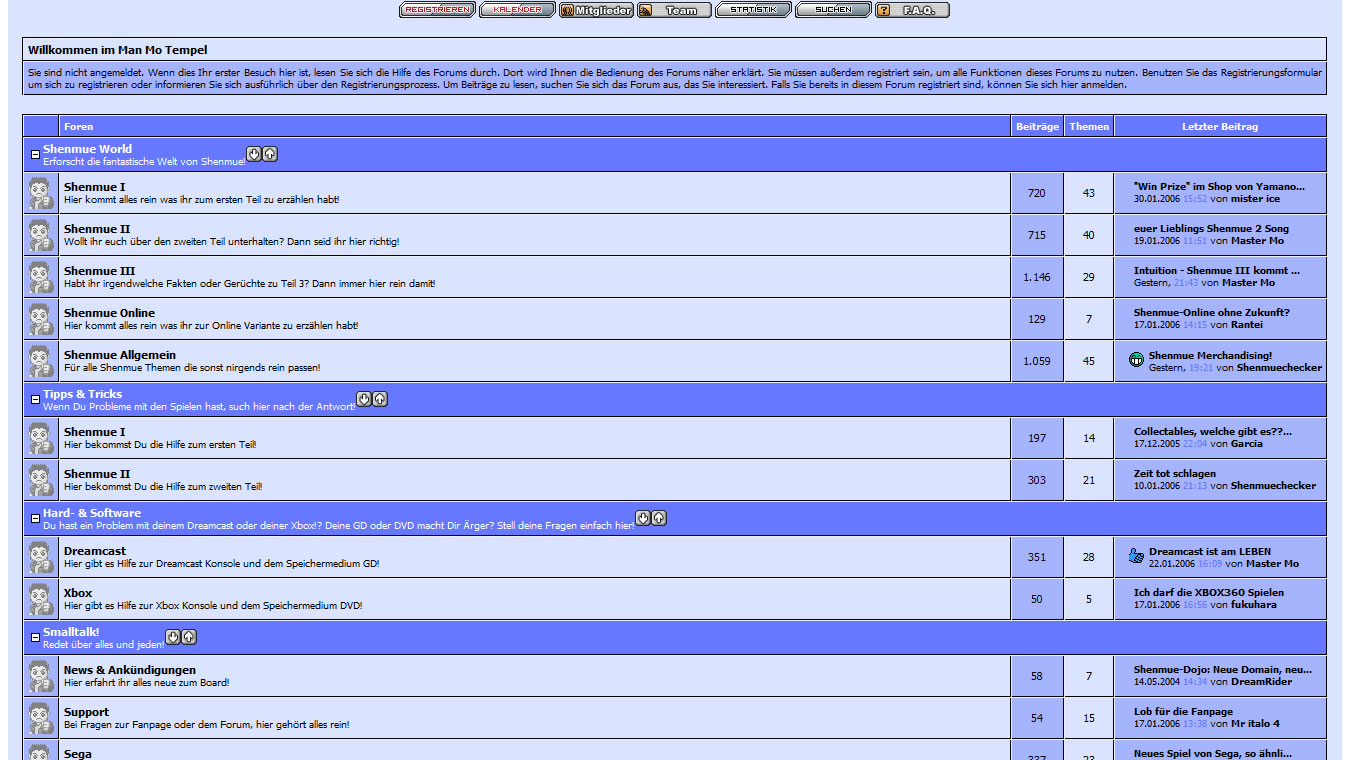Click green smiley icon of Shenmue Merchandising post
Screen dimensions: 1354x760
(x=1137, y=360)
